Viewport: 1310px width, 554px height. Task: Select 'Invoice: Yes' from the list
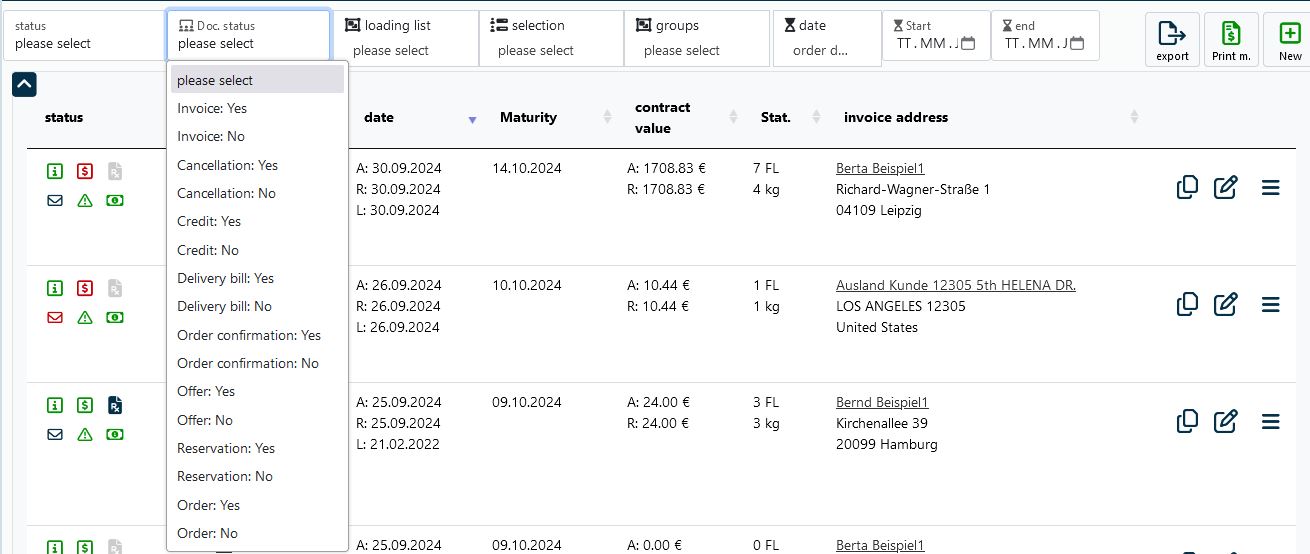tap(212, 108)
